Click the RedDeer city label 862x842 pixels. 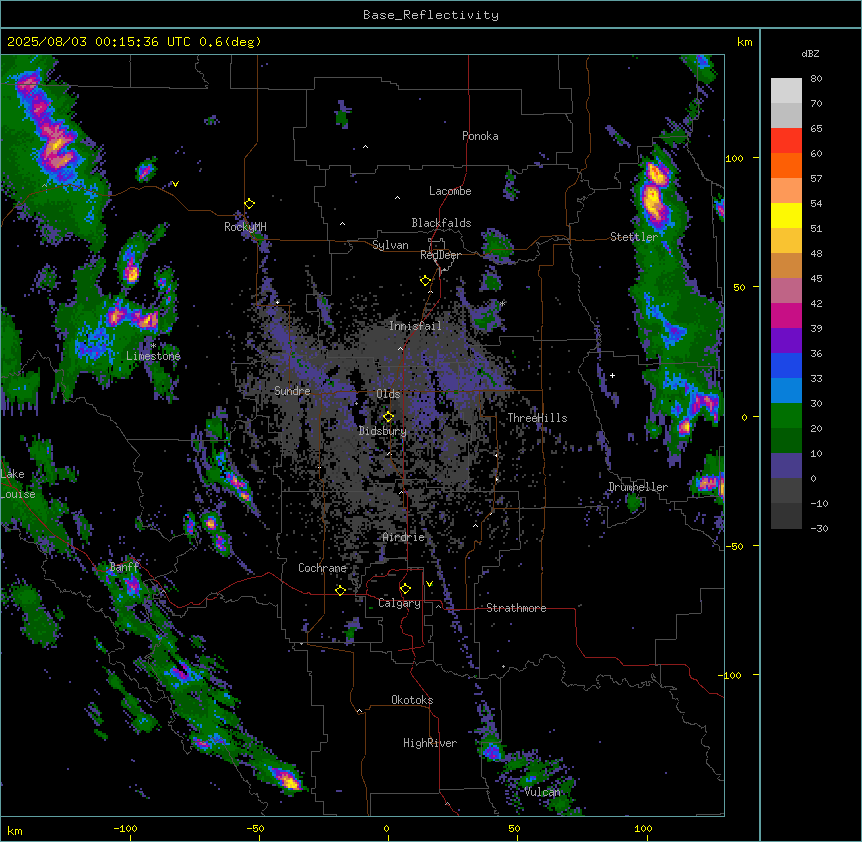(440, 255)
